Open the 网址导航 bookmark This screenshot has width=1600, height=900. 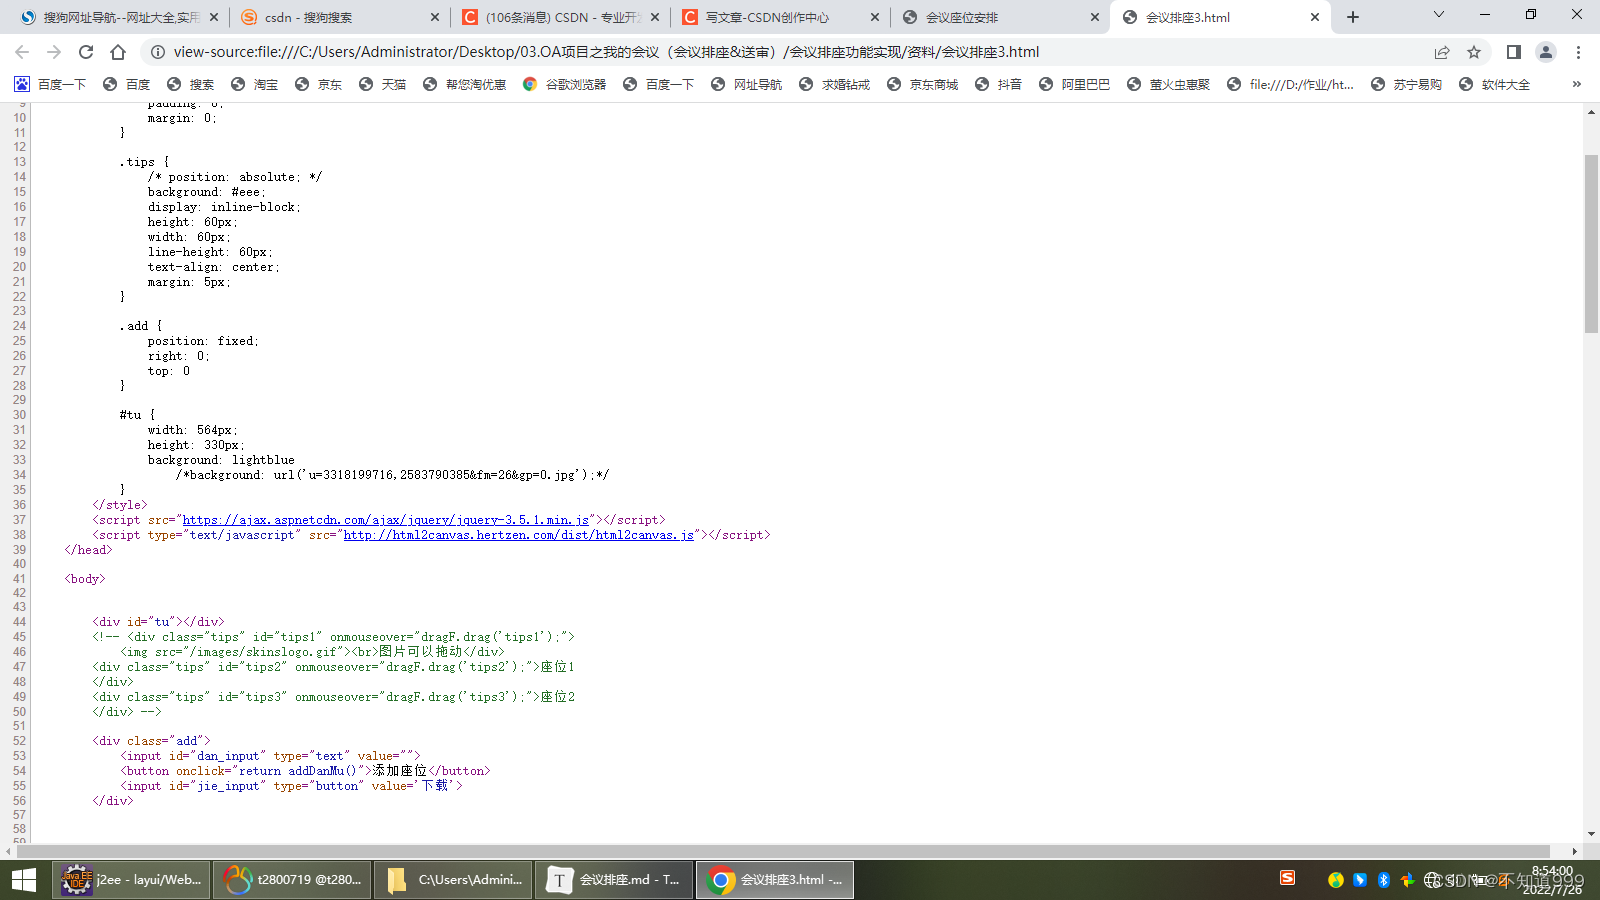pos(746,84)
